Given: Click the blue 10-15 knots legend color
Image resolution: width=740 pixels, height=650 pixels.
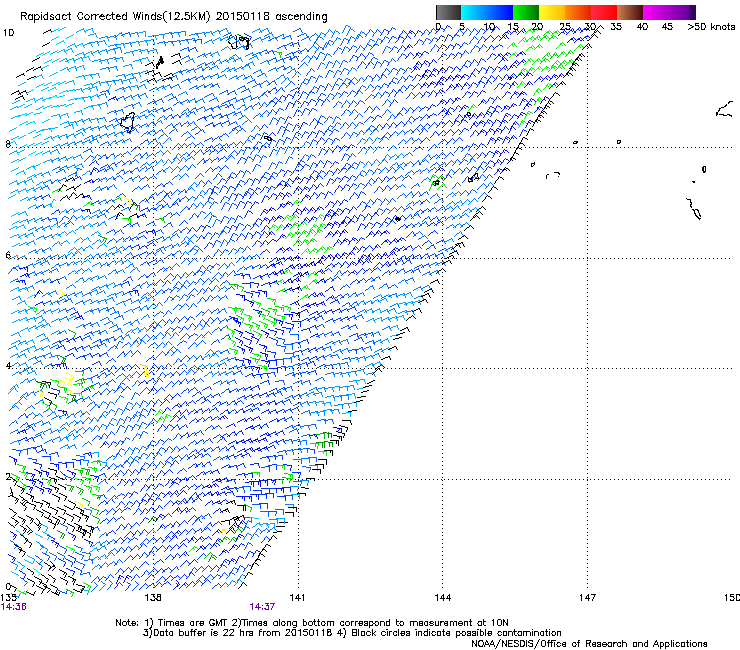Looking at the screenshot, I should 500,12.
